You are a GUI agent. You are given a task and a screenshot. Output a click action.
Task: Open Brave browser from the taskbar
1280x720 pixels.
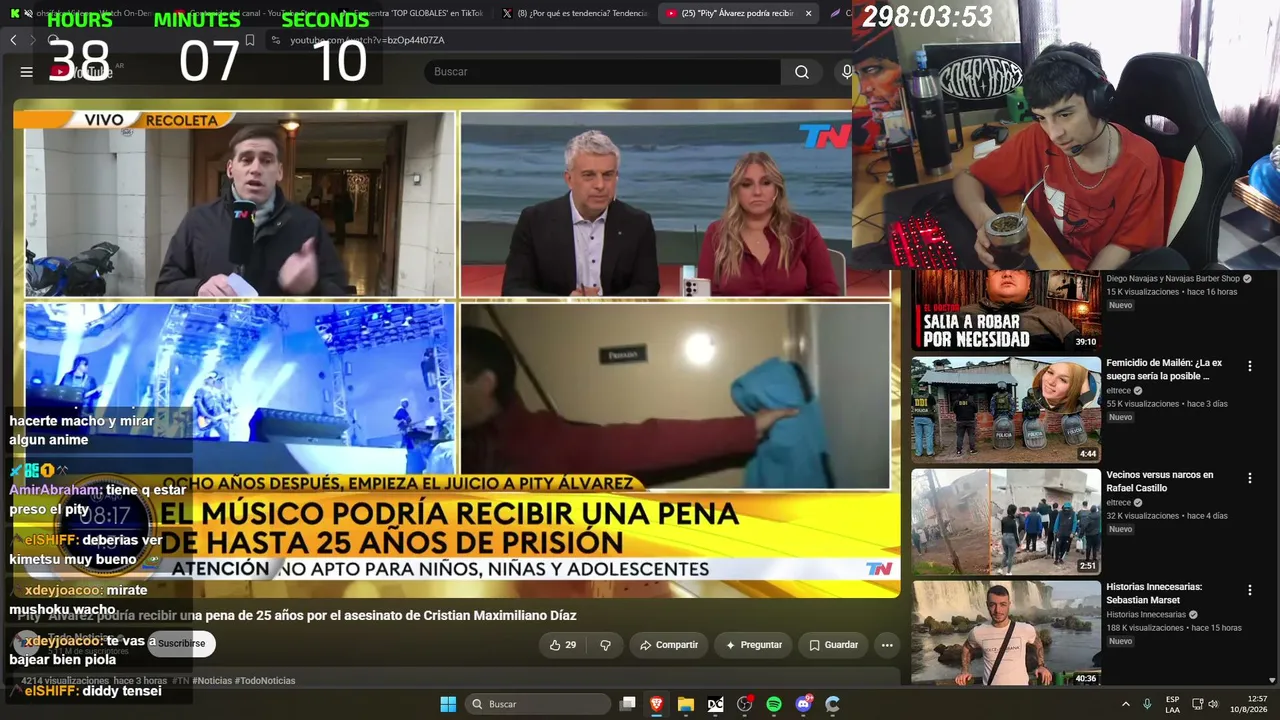pyautogui.click(x=656, y=704)
